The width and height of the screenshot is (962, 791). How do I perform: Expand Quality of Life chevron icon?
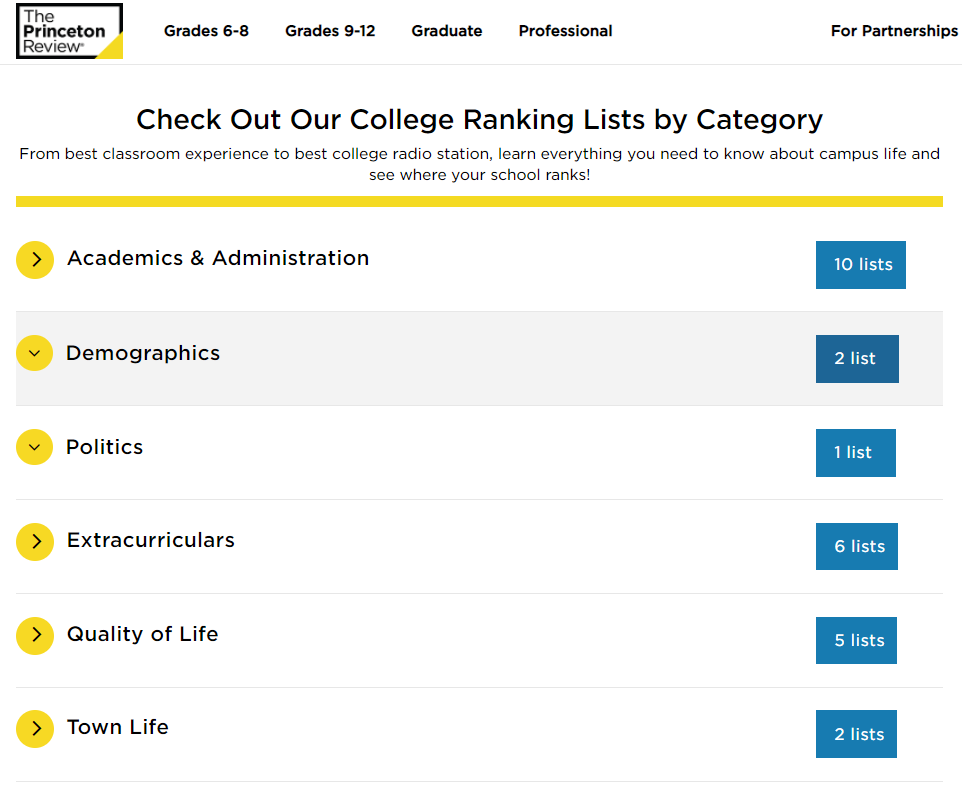pyautogui.click(x=35, y=635)
